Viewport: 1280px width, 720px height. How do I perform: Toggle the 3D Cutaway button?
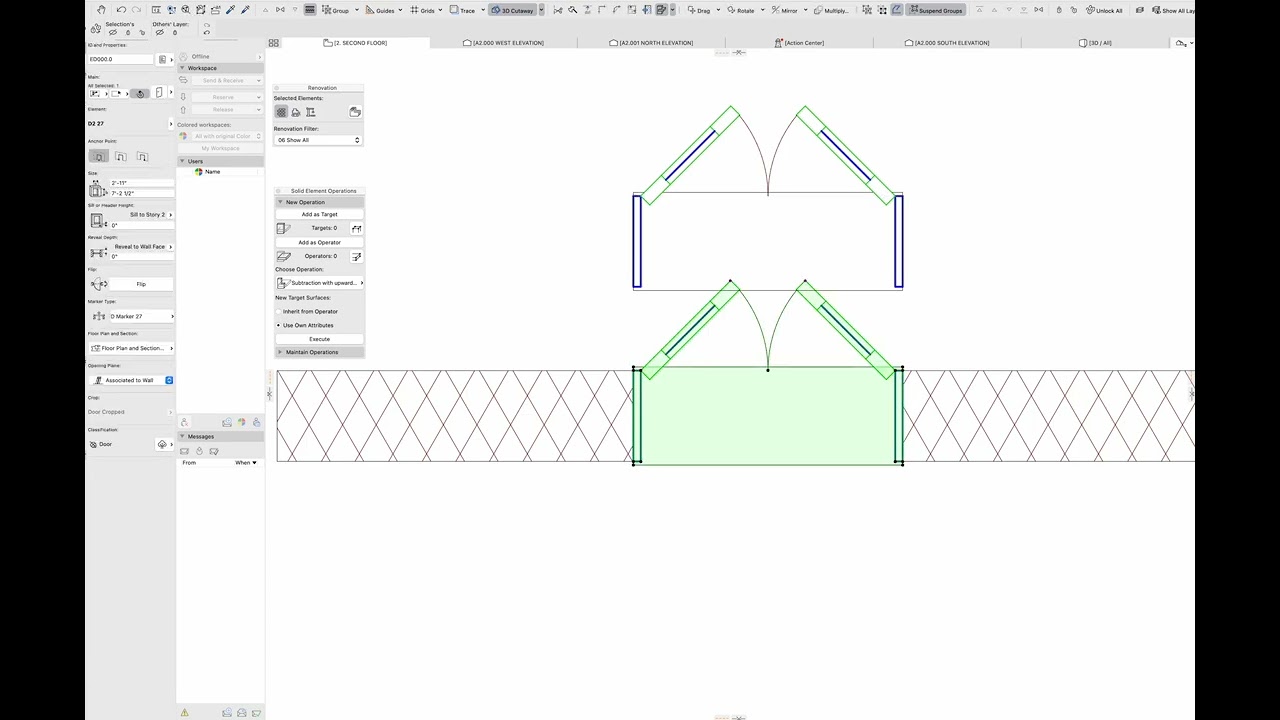(512, 10)
